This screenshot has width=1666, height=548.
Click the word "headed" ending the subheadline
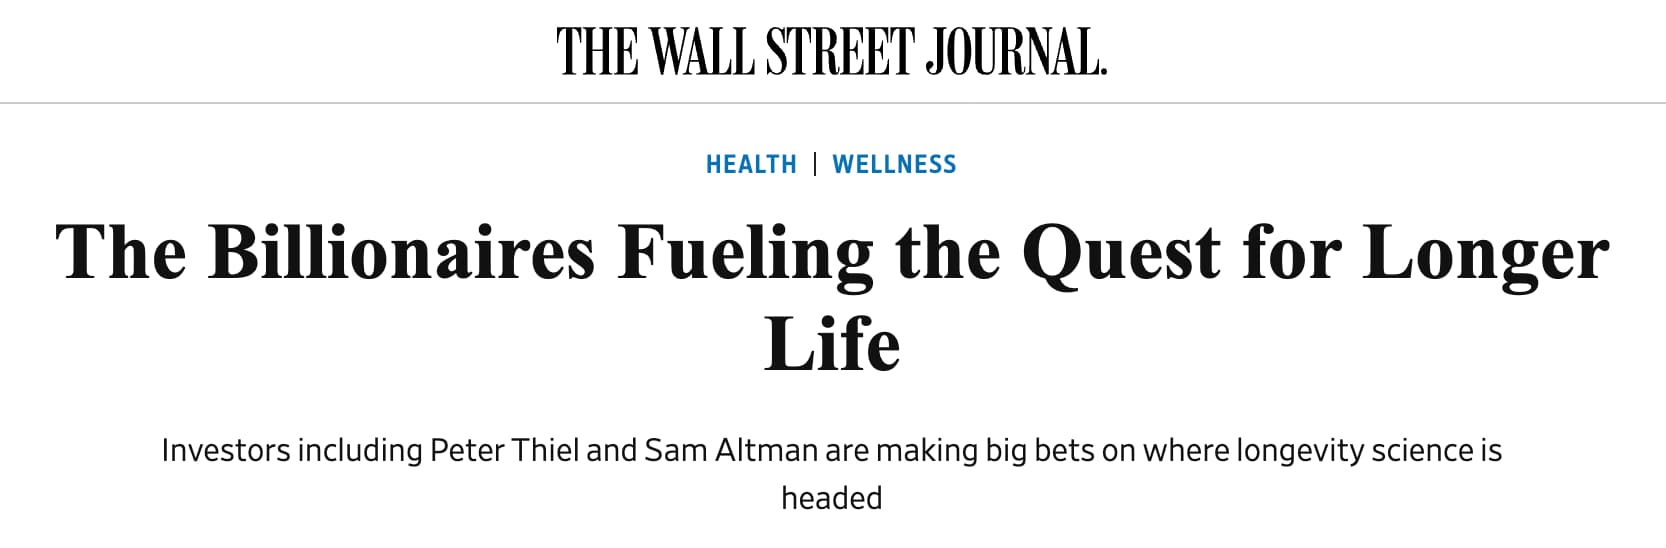pyautogui.click(x=832, y=498)
